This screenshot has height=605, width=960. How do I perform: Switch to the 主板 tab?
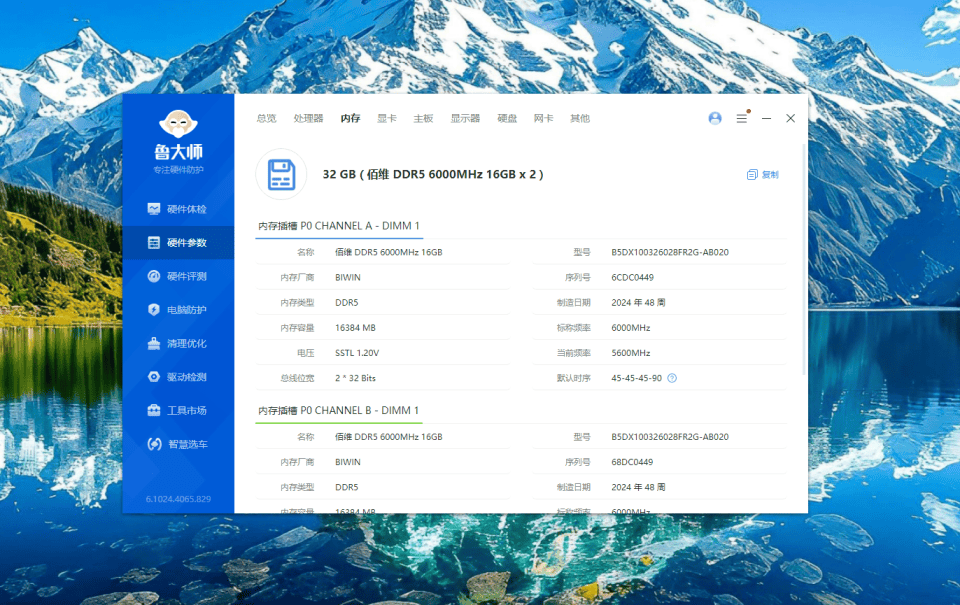423,118
